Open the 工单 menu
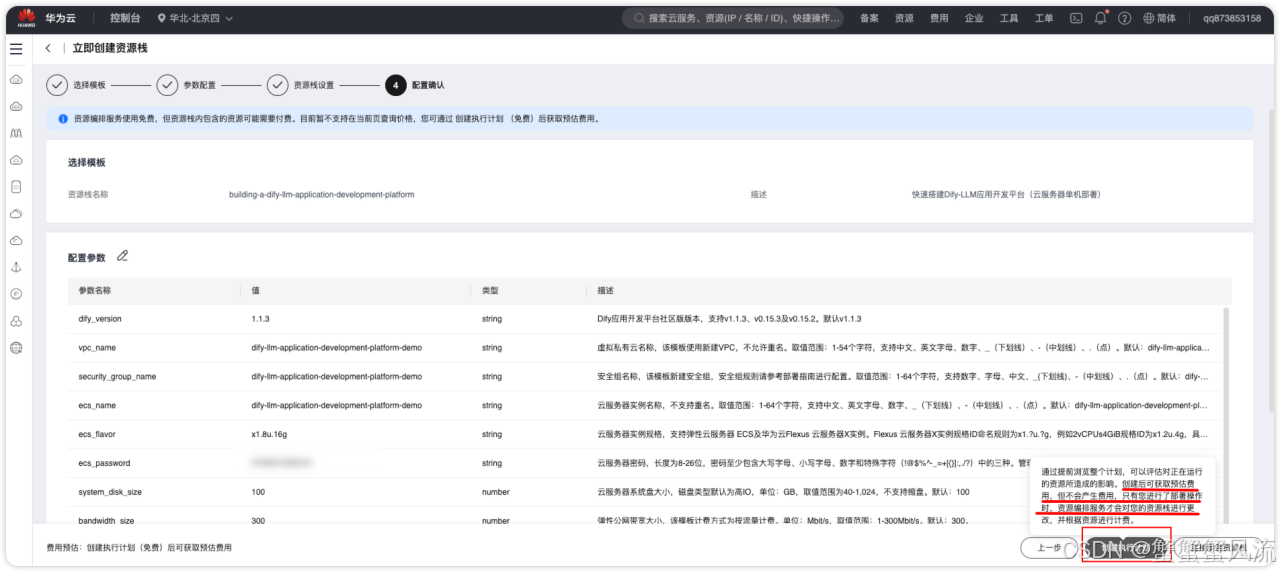 coord(1044,18)
